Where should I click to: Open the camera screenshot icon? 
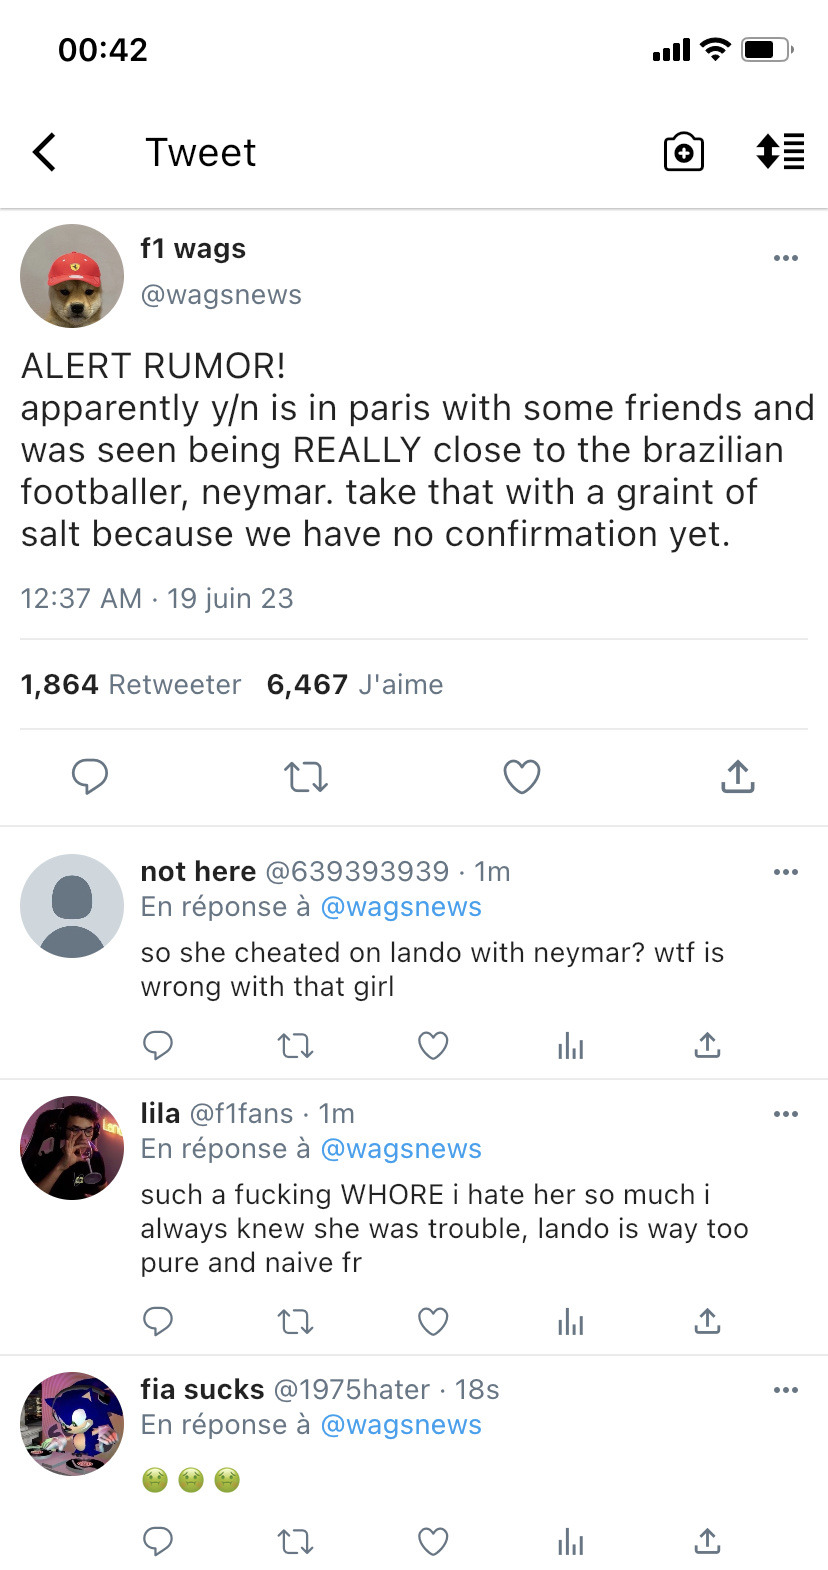coord(684,152)
